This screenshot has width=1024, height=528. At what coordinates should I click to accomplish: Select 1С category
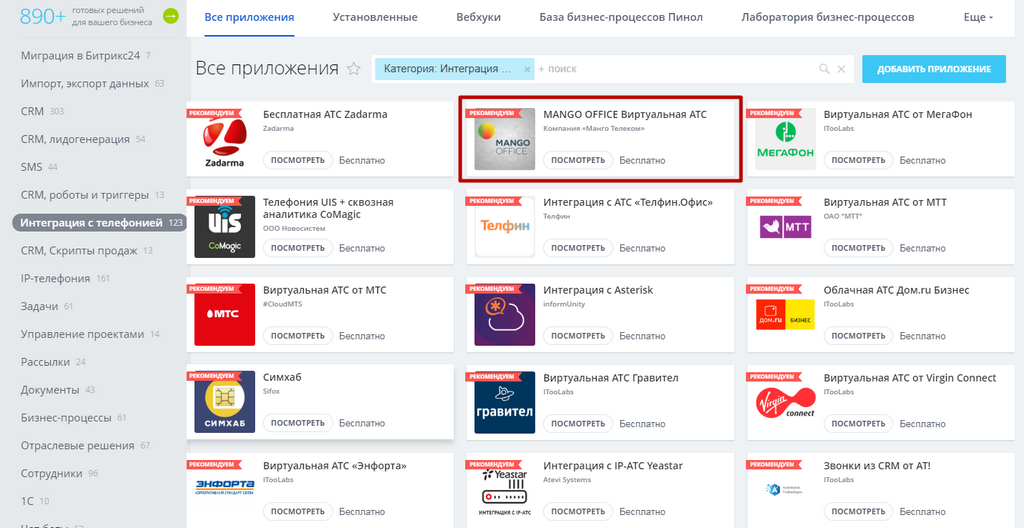click(35, 501)
